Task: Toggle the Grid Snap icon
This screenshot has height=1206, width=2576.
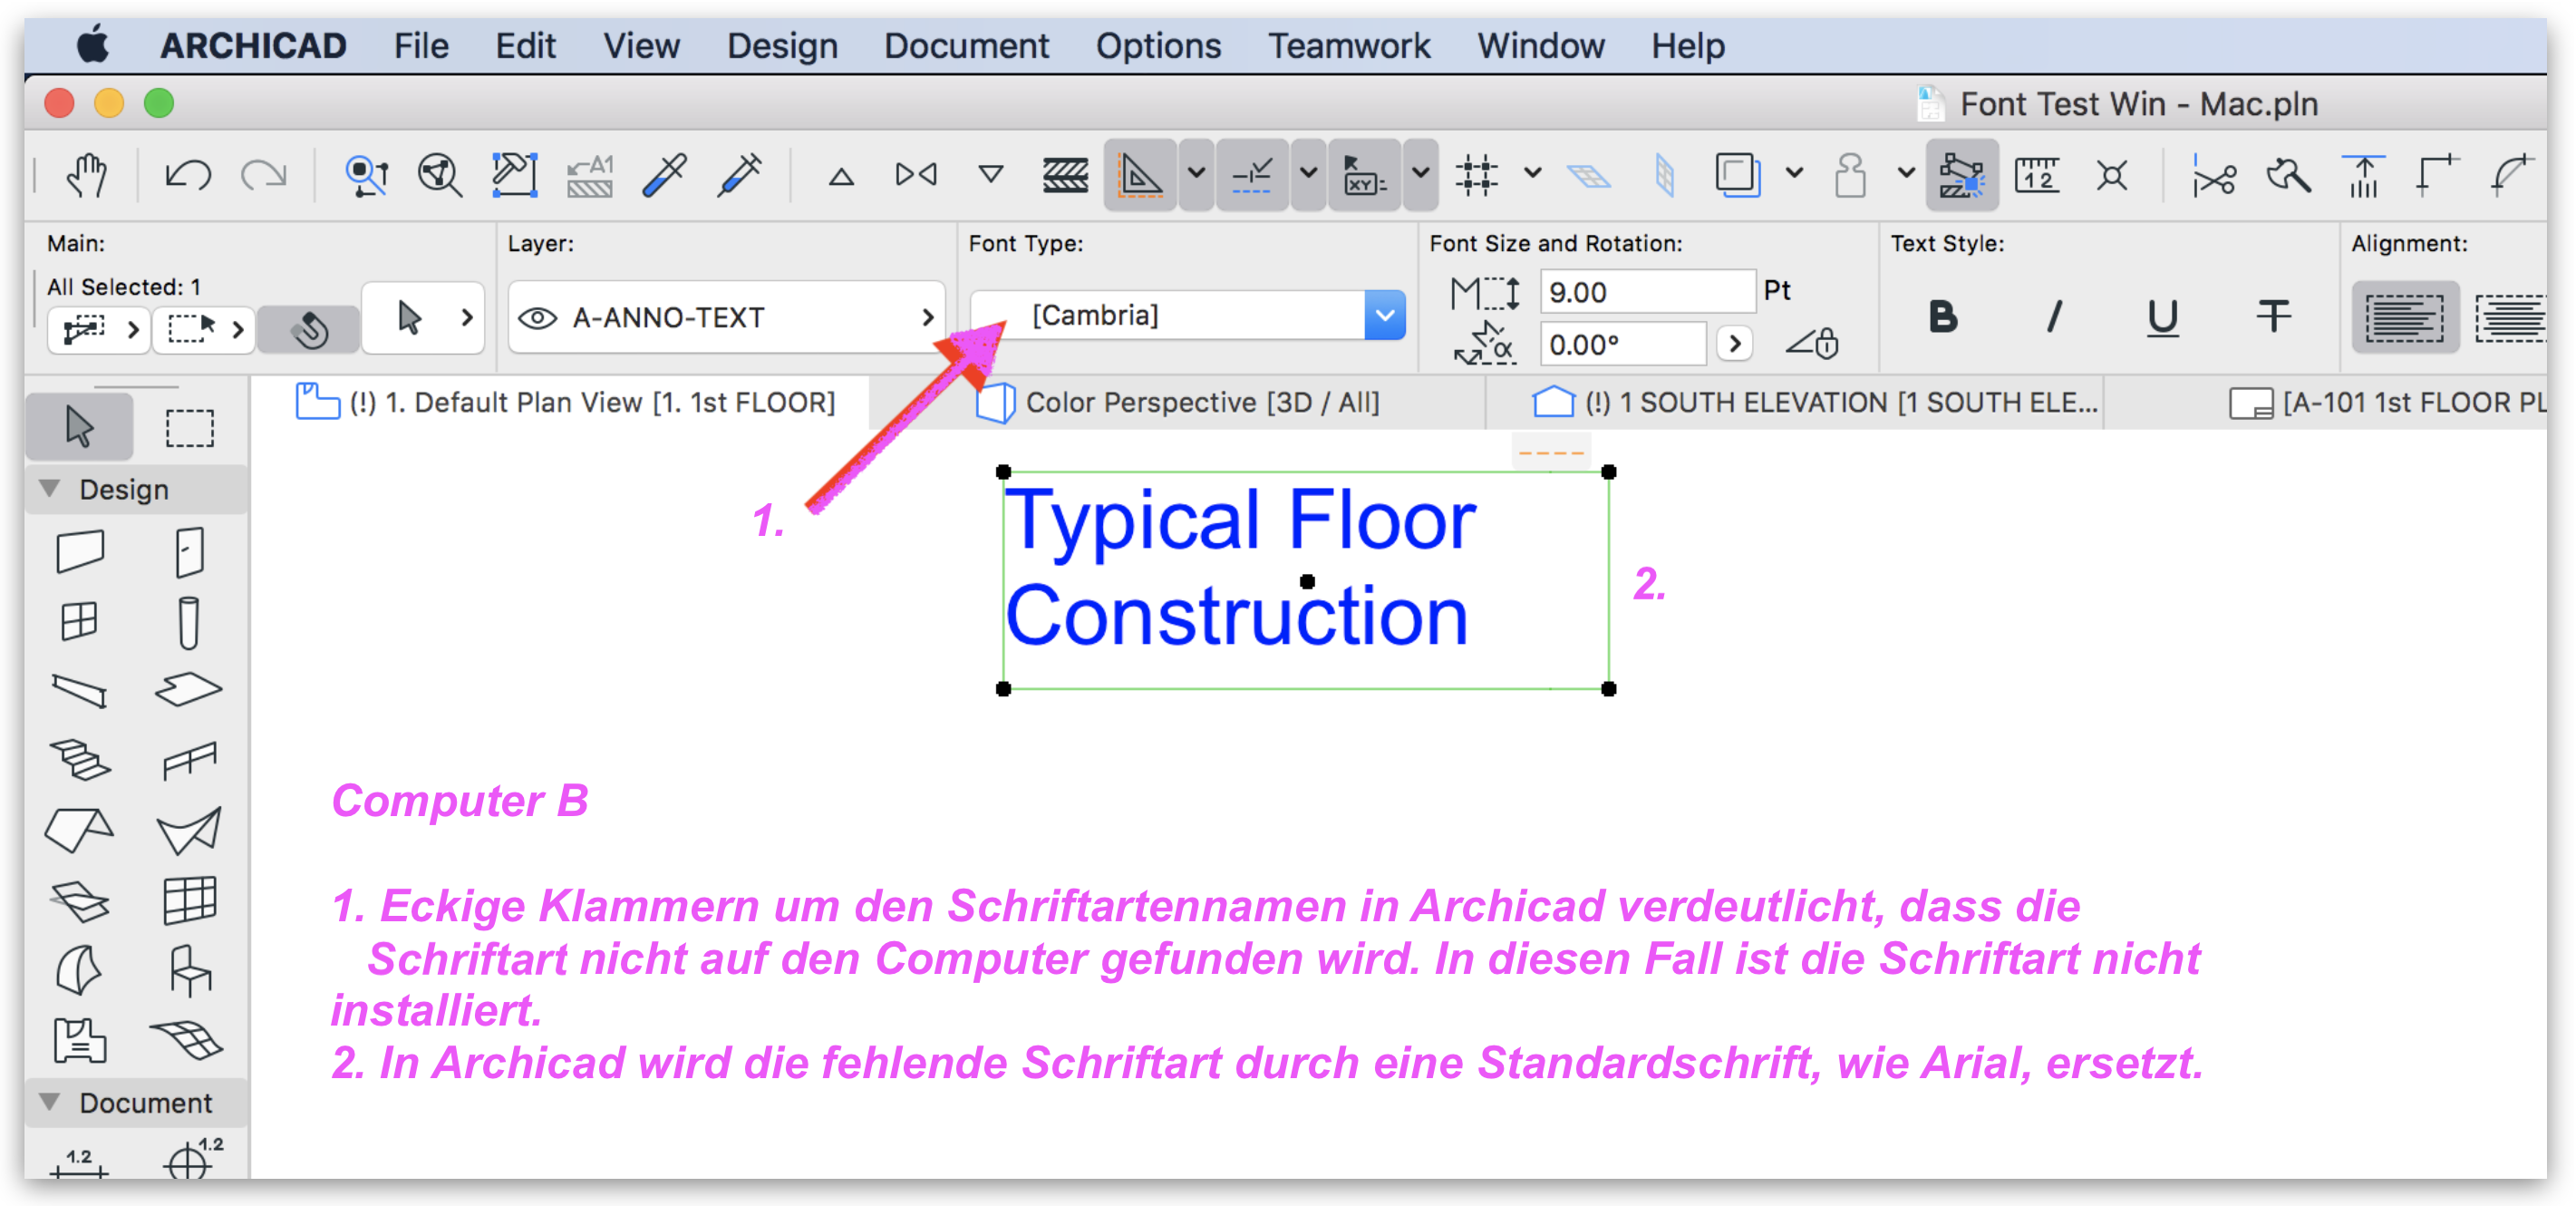Action: (1476, 175)
